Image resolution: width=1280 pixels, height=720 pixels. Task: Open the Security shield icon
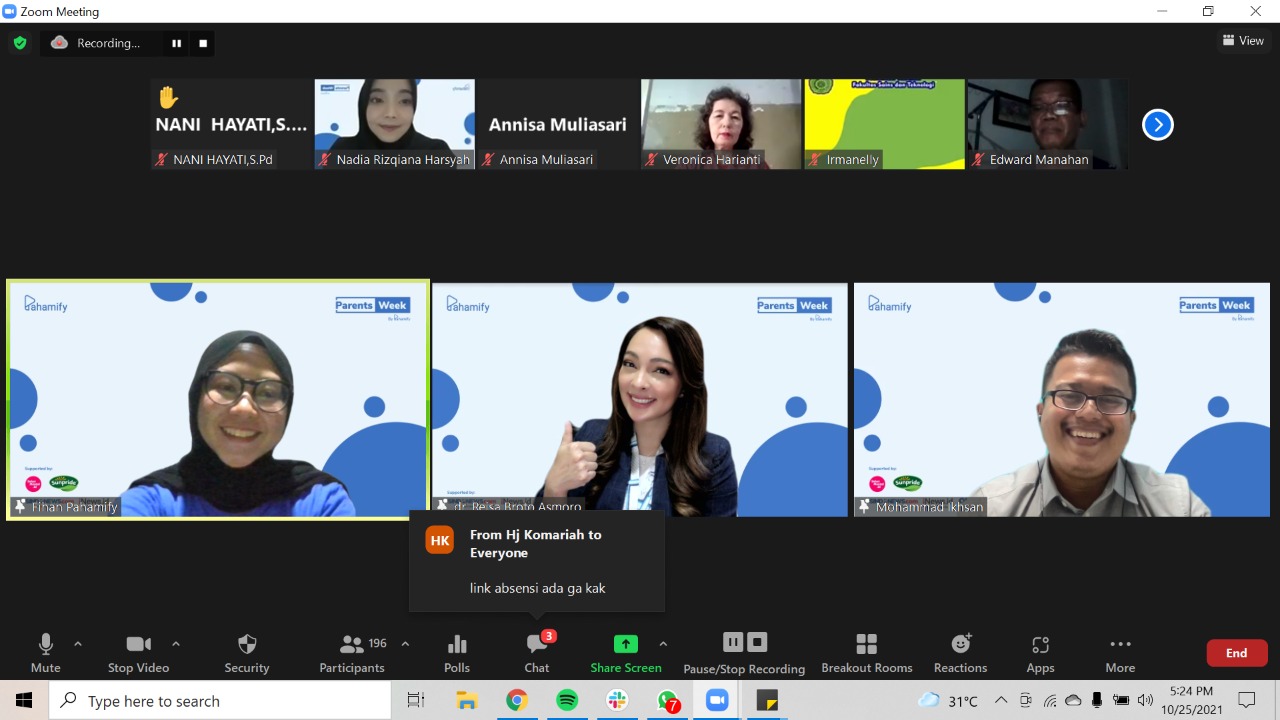coord(247,645)
